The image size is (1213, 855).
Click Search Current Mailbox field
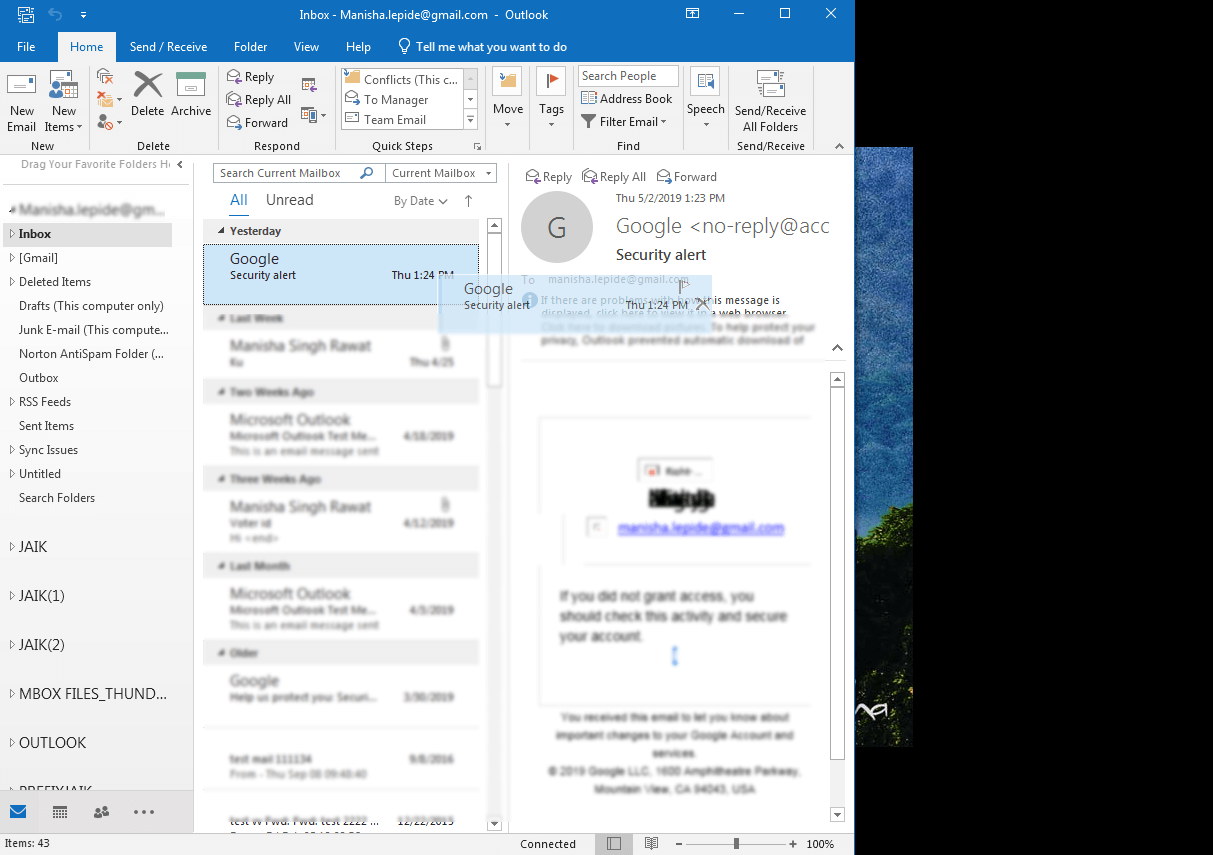(298, 173)
